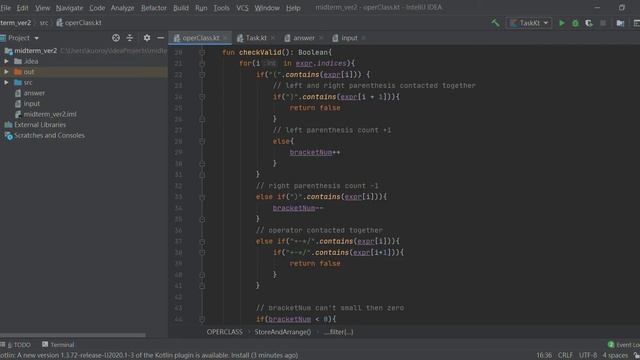
Task: Click the locate-in-project target icon
Action: (x=116, y=38)
